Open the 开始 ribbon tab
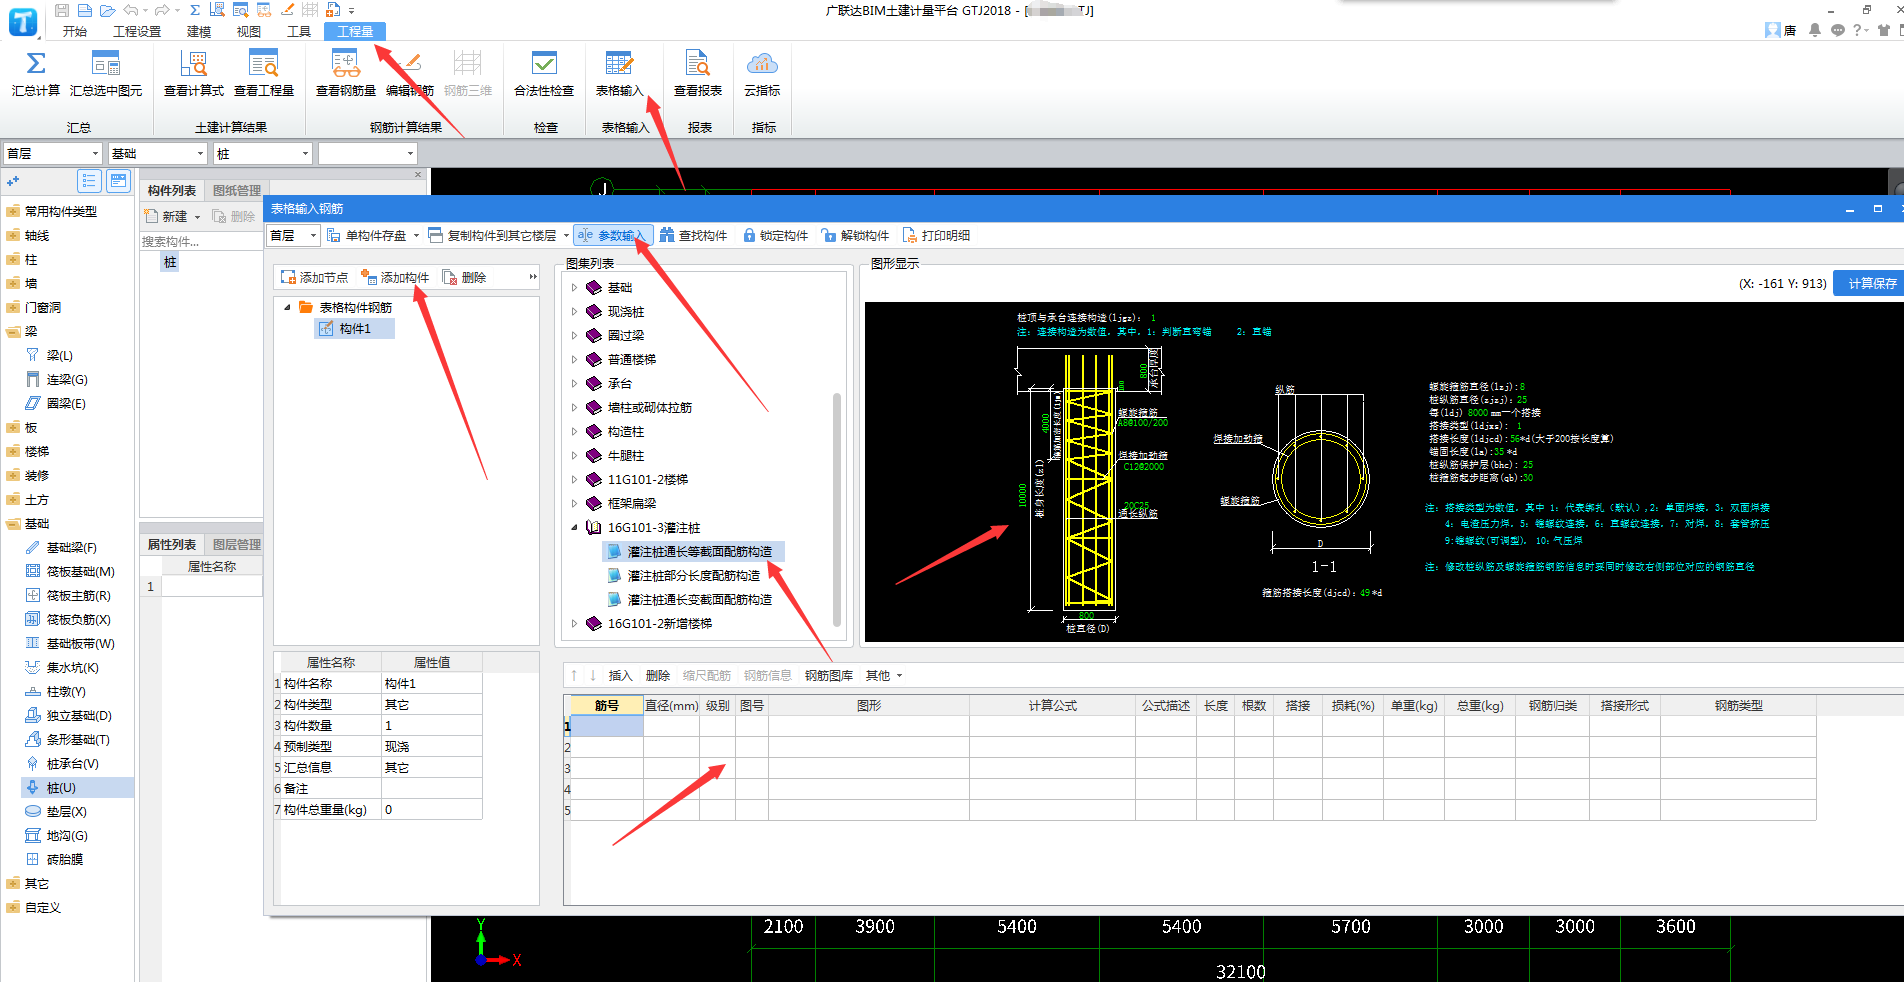The height and width of the screenshot is (982, 1904). coord(75,31)
